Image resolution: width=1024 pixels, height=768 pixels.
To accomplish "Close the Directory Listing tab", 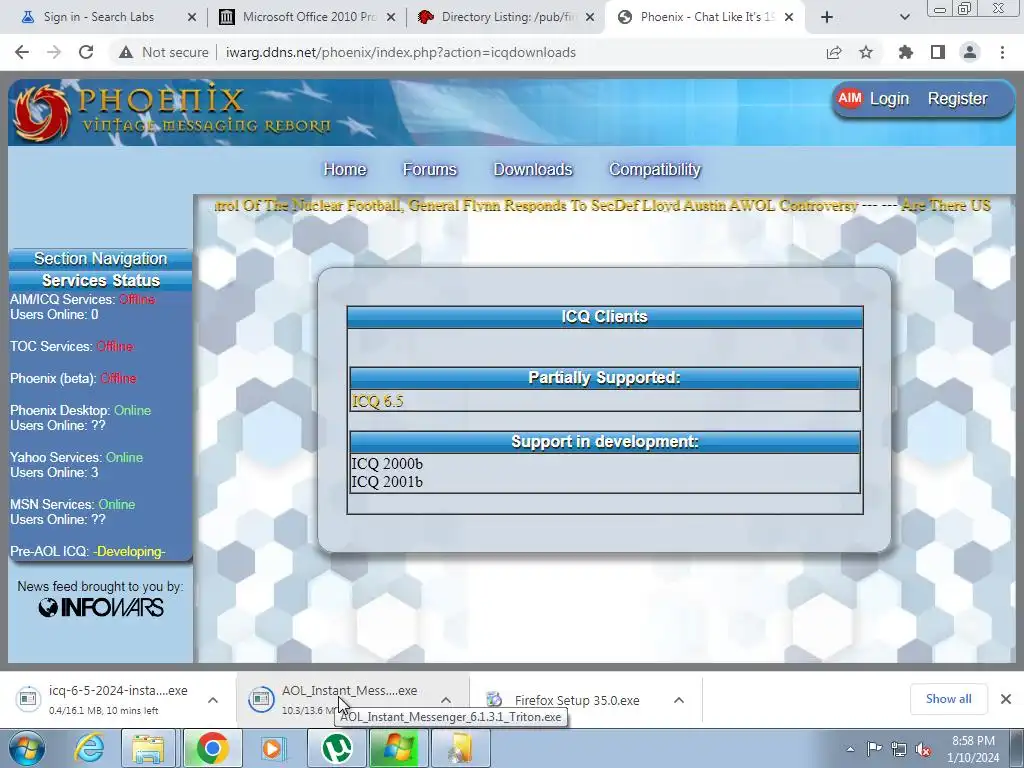I will [x=590, y=17].
